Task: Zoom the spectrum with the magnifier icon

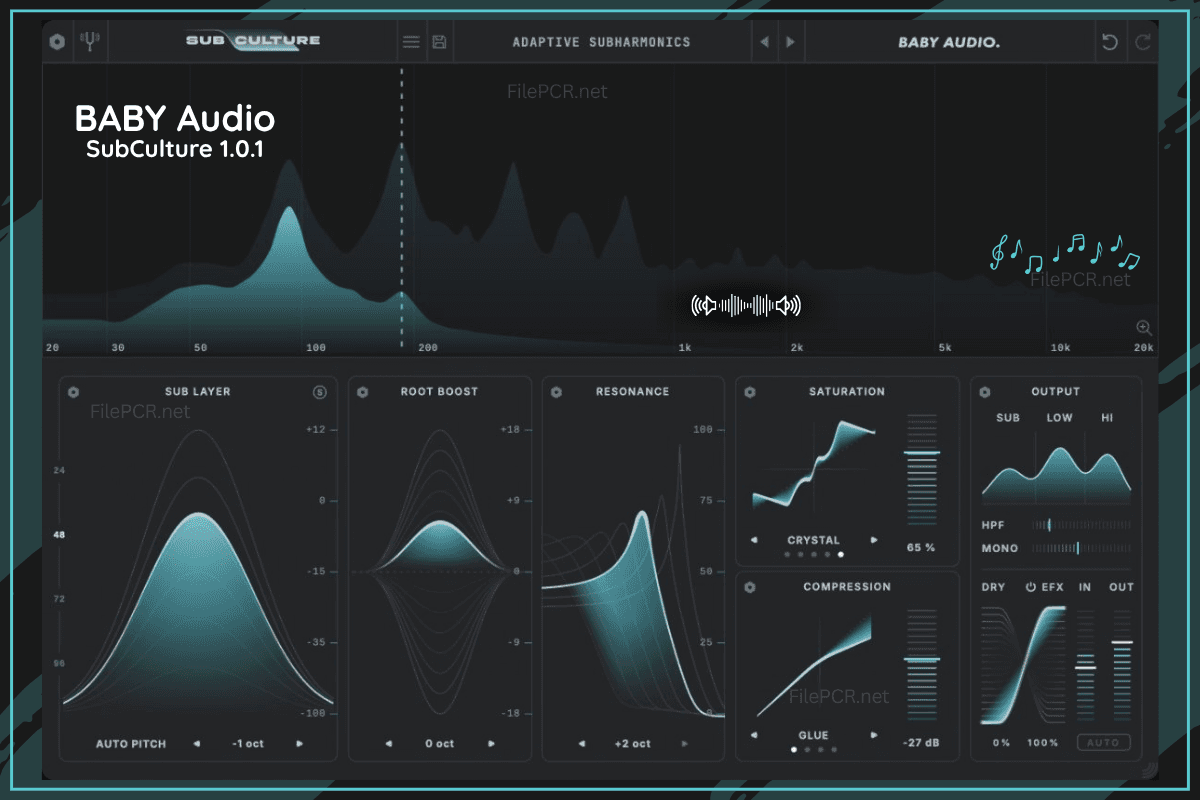Action: pyautogui.click(x=1144, y=327)
